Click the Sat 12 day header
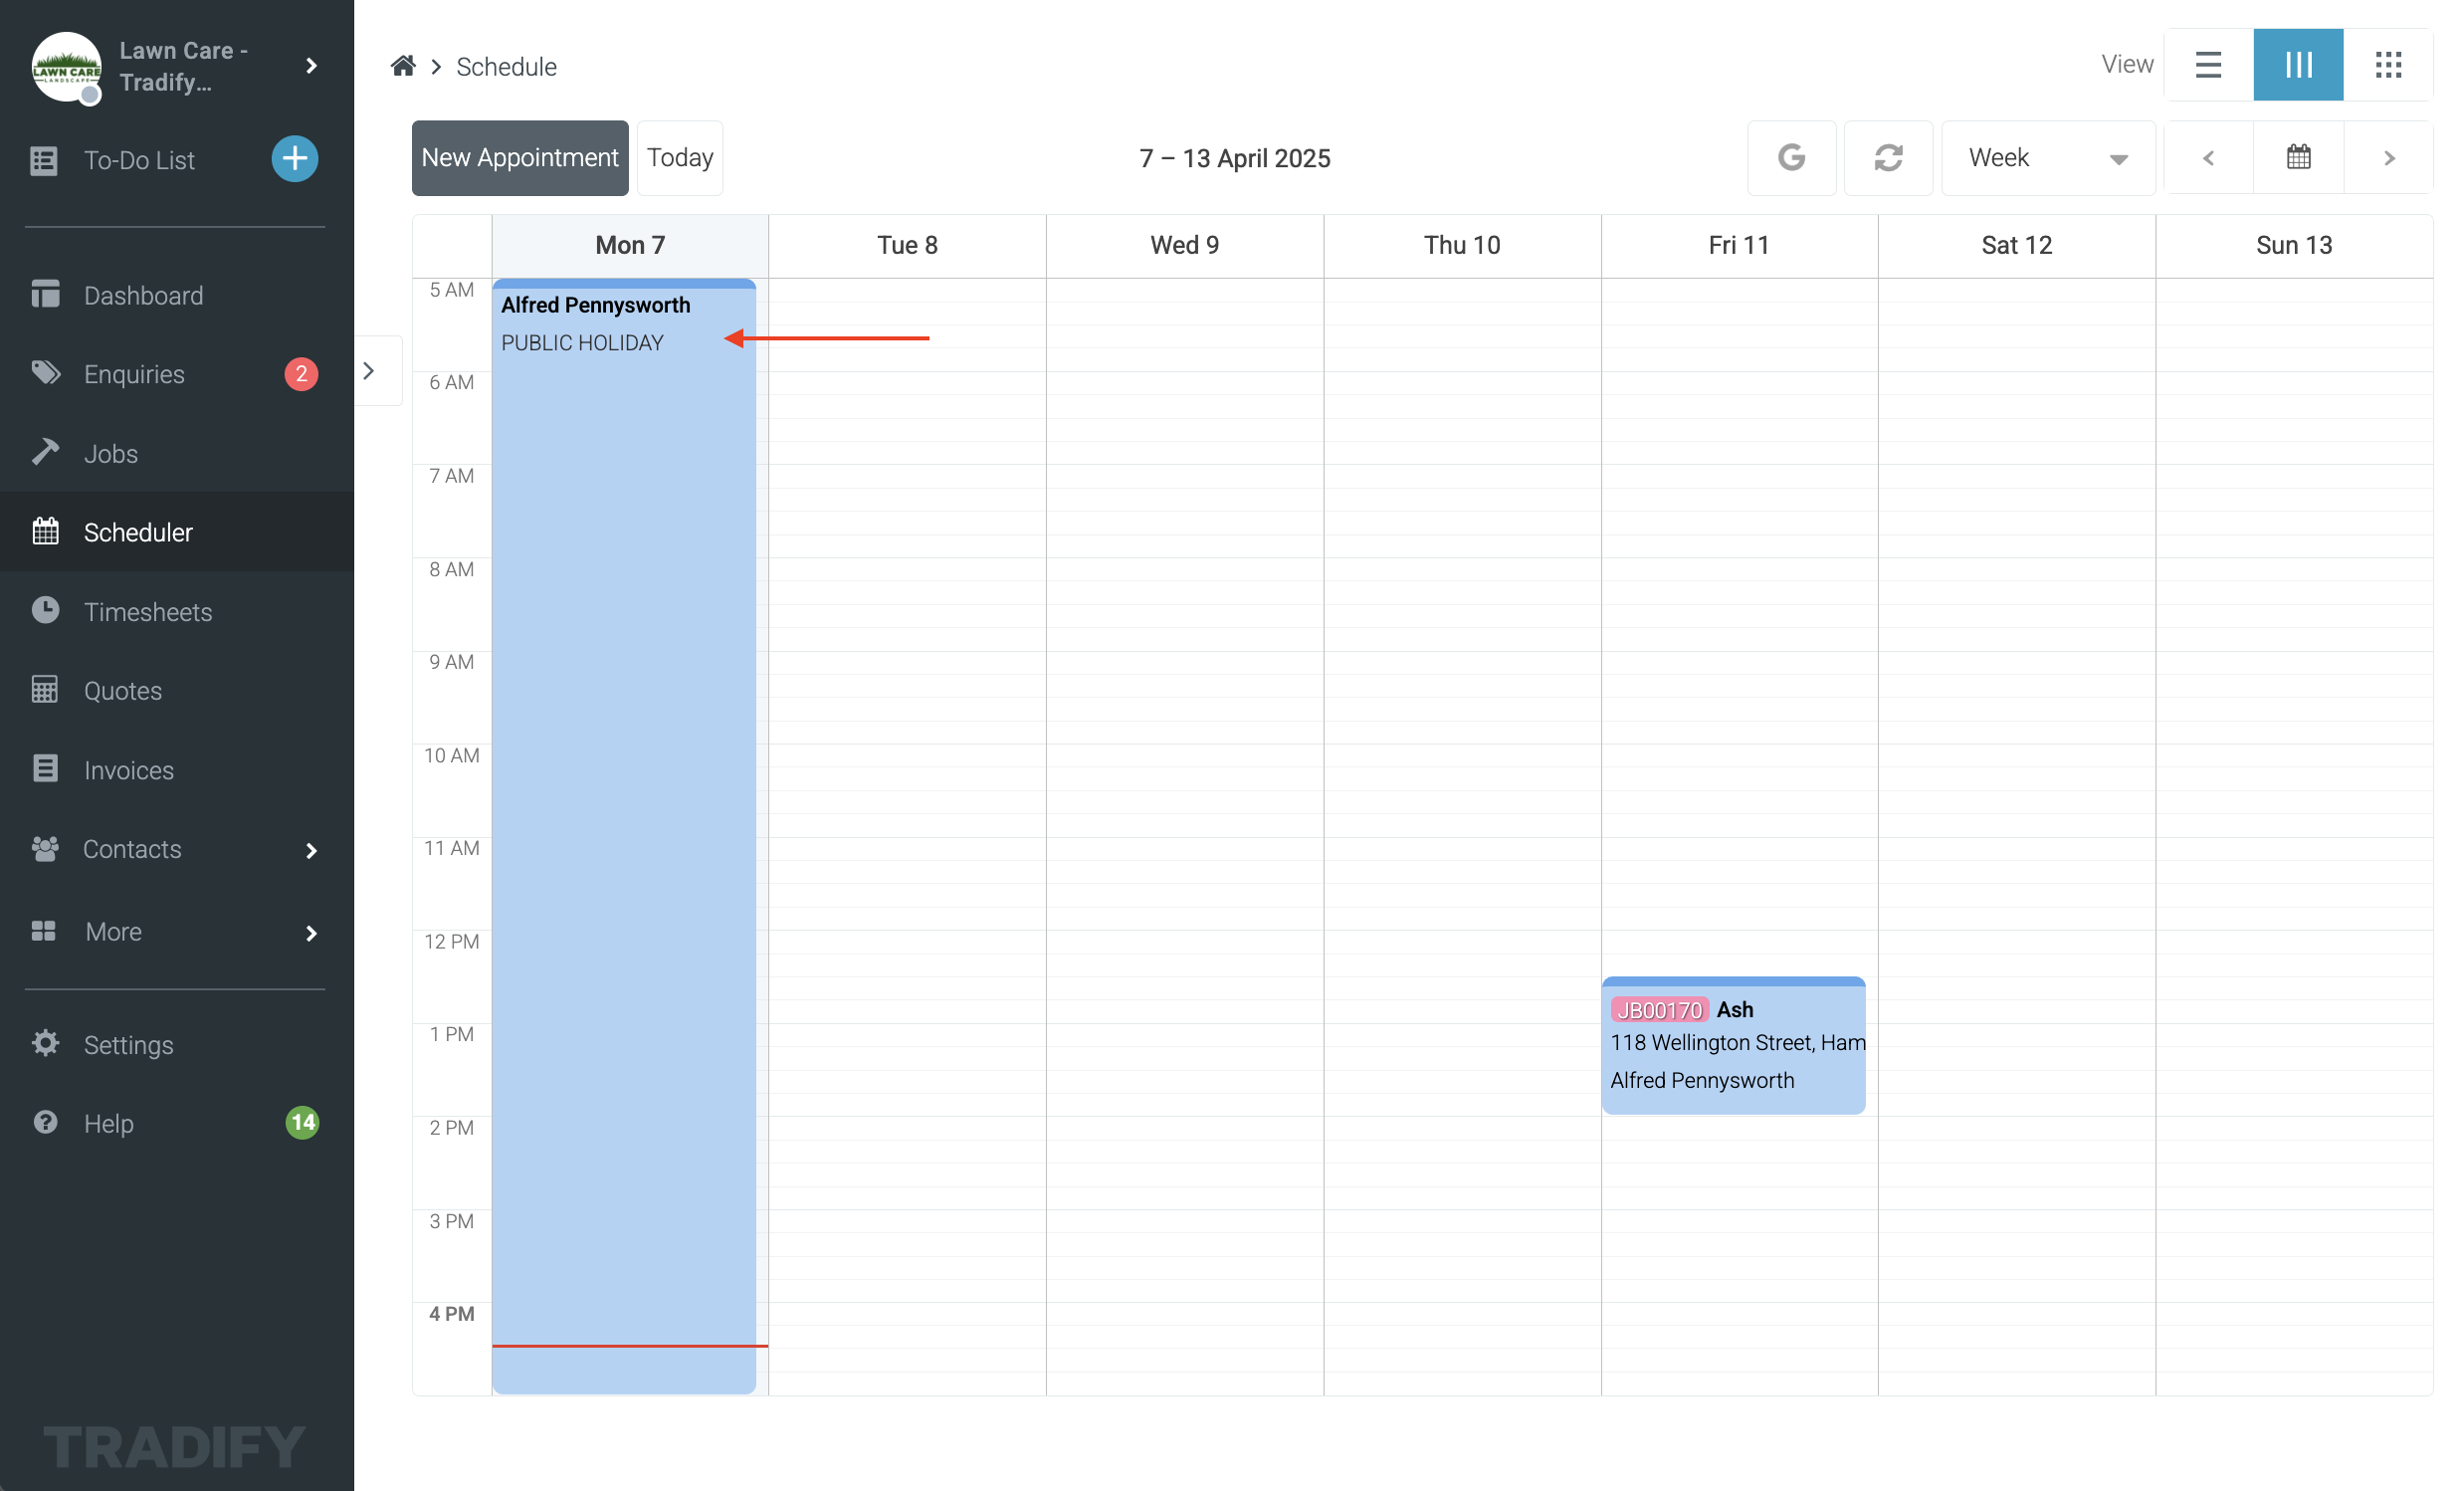 (2017, 246)
